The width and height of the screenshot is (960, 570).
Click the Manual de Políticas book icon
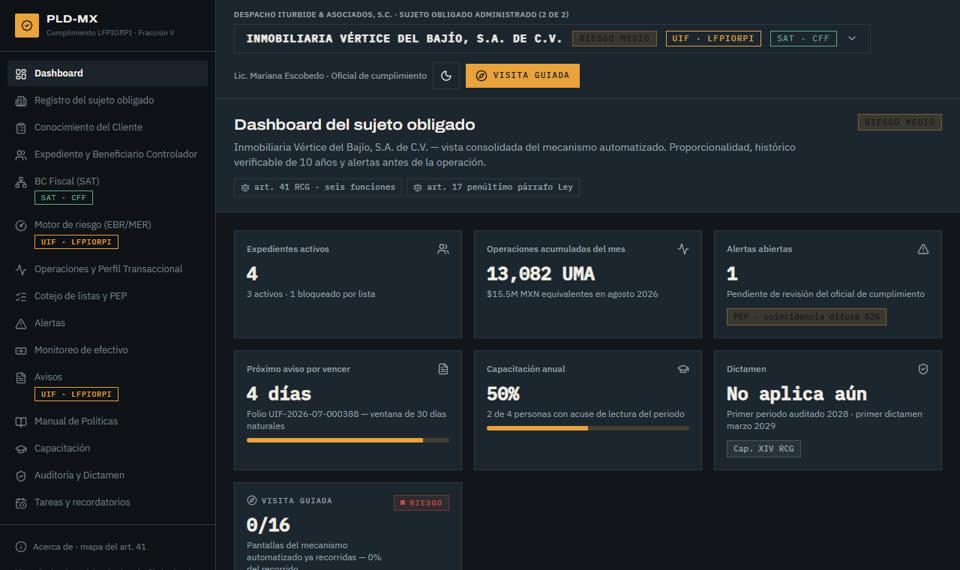coord(21,422)
